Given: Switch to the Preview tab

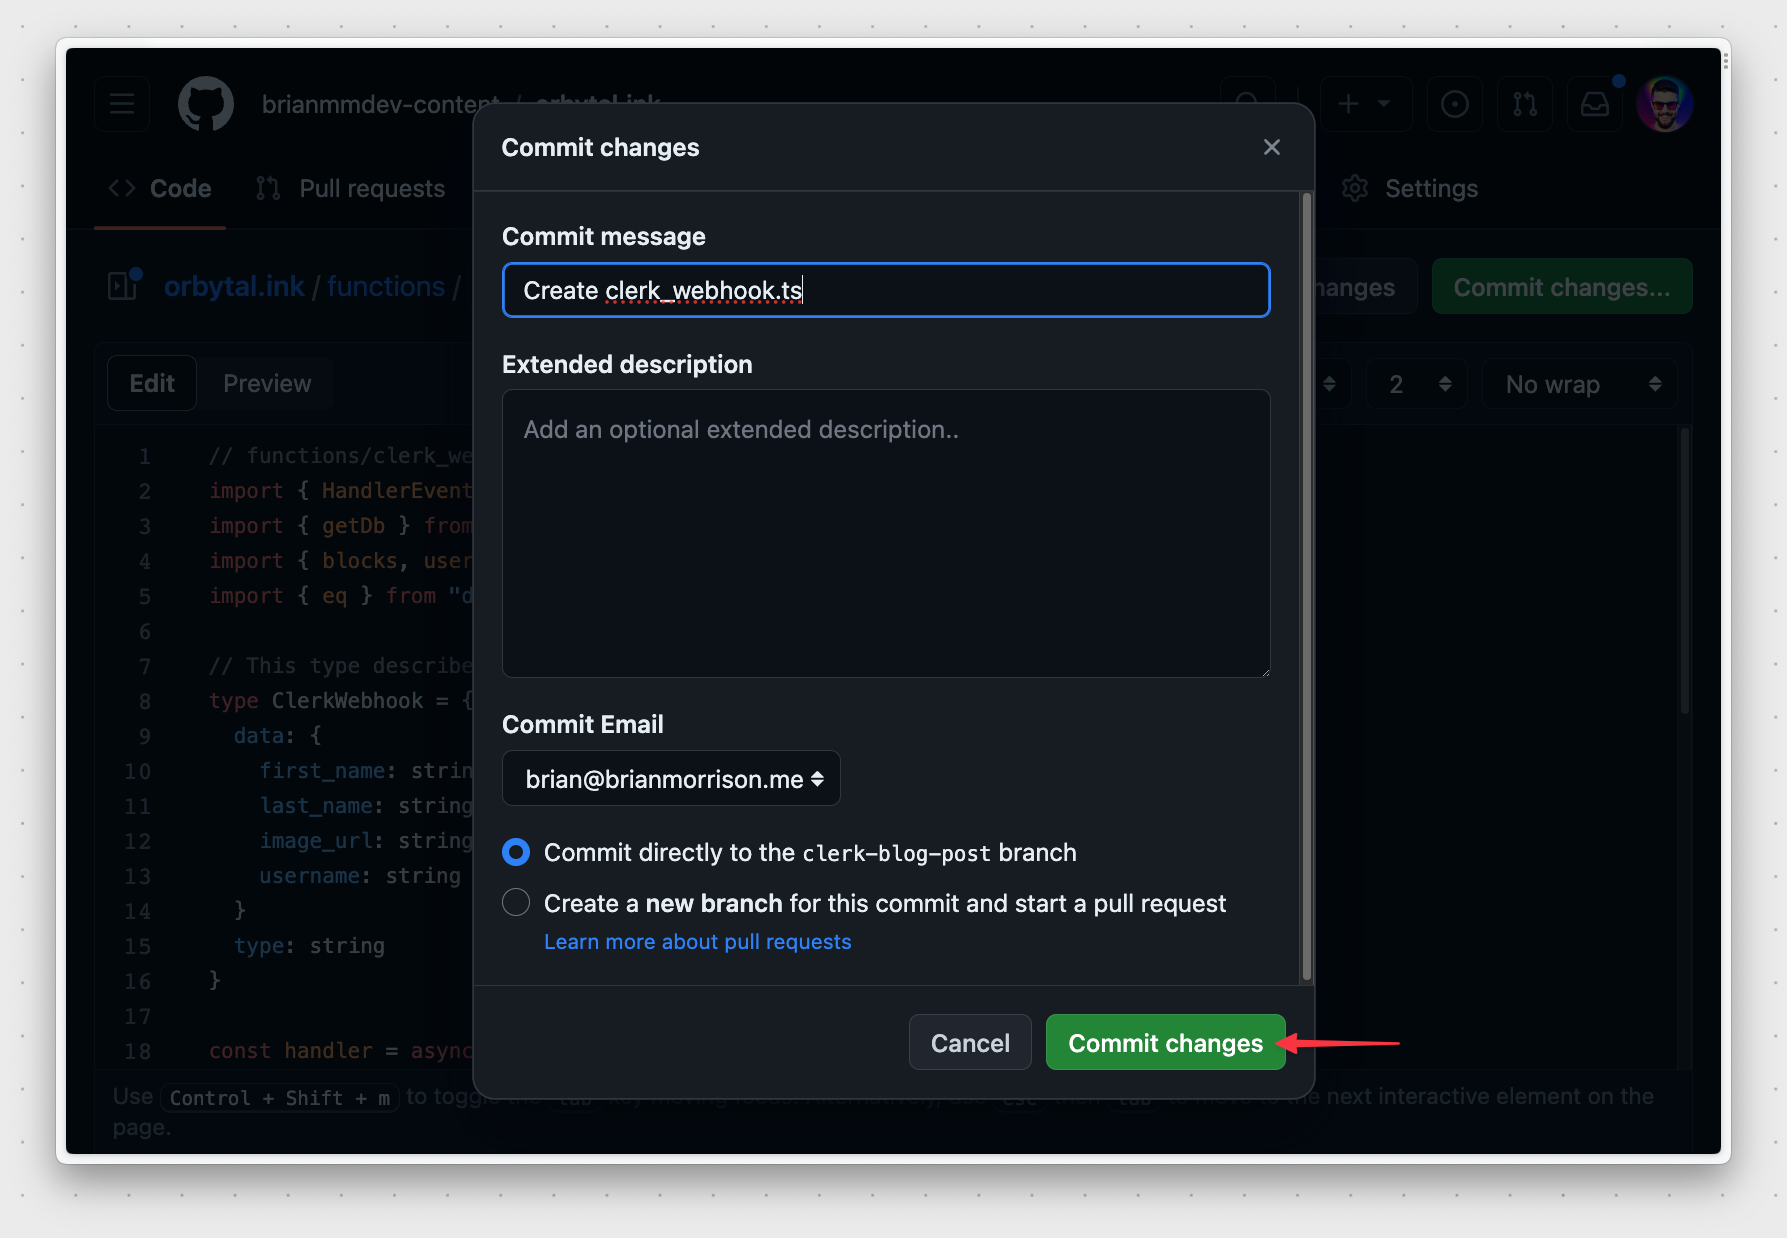Looking at the screenshot, I should click(x=266, y=383).
